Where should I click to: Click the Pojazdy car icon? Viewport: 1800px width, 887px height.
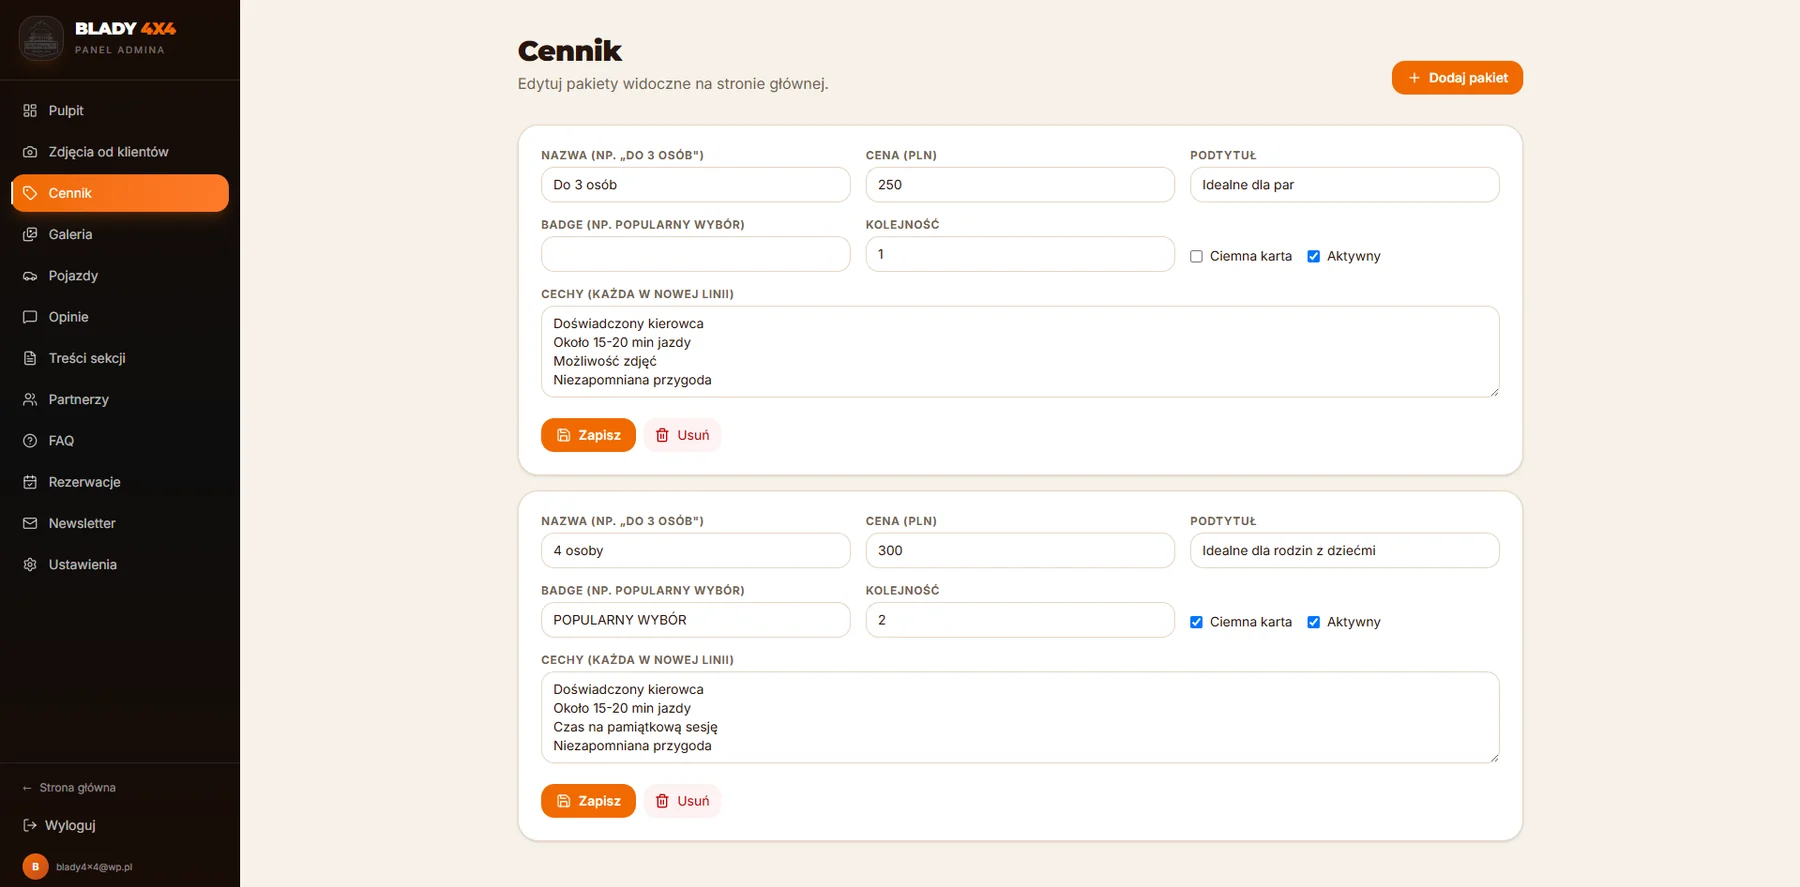click(x=30, y=276)
